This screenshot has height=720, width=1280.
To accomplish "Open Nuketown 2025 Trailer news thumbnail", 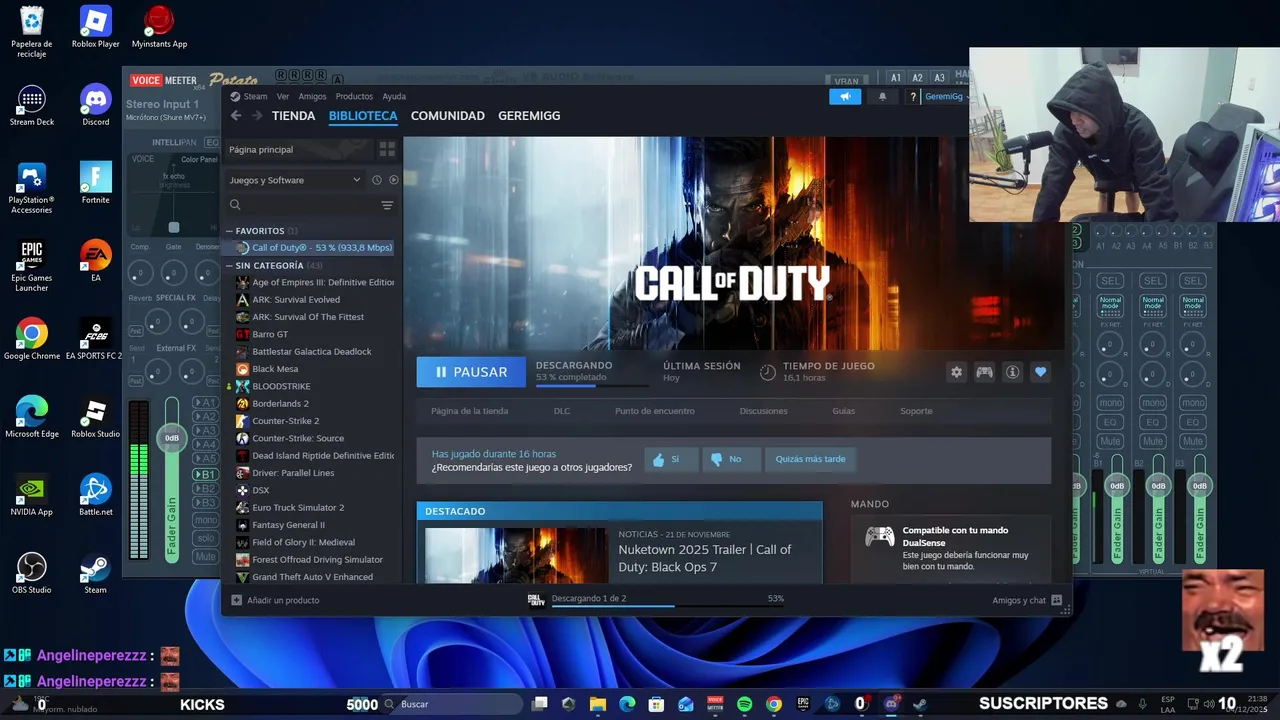I will pos(516,555).
